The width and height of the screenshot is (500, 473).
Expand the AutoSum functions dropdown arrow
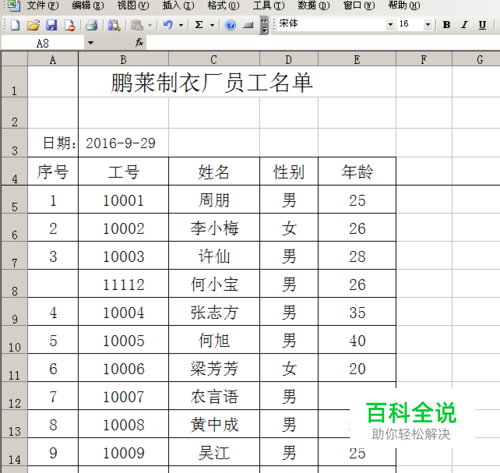pos(212,25)
